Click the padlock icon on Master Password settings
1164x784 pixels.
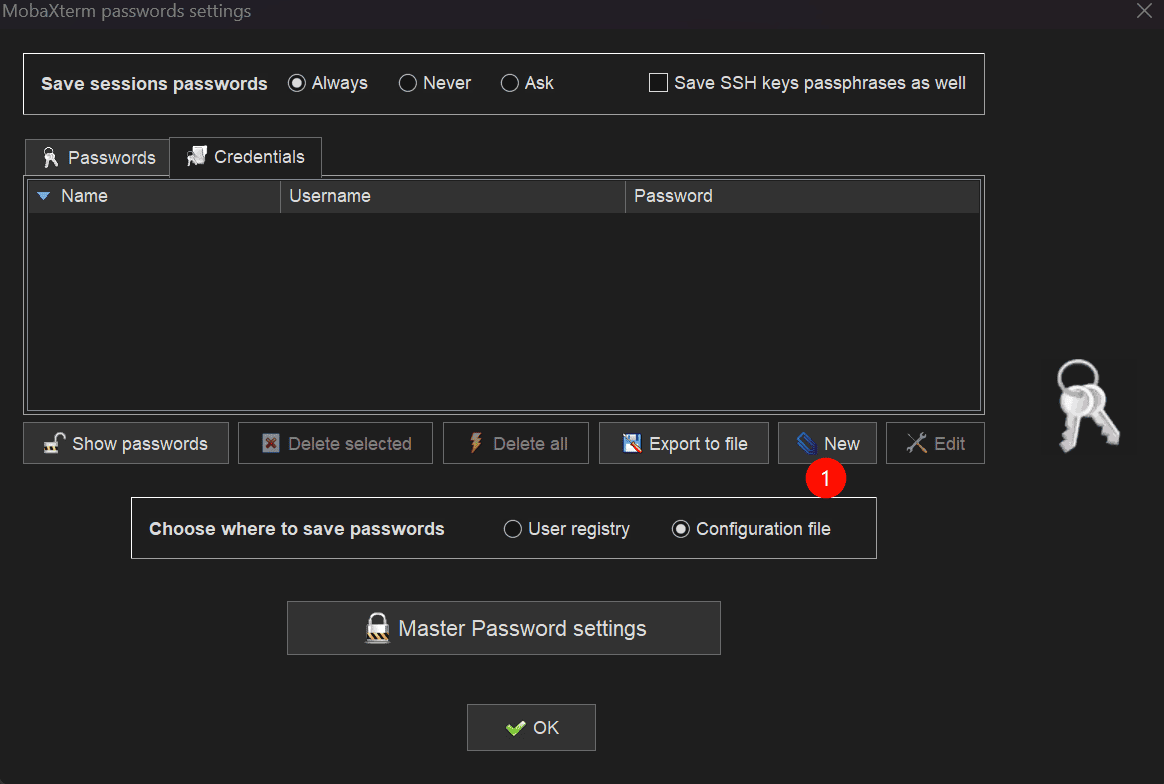click(x=377, y=628)
